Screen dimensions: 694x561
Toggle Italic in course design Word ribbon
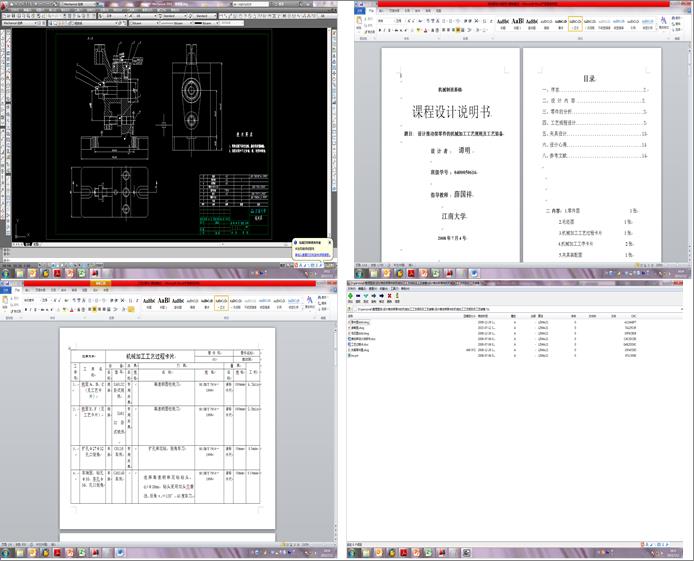pos(385,30)
